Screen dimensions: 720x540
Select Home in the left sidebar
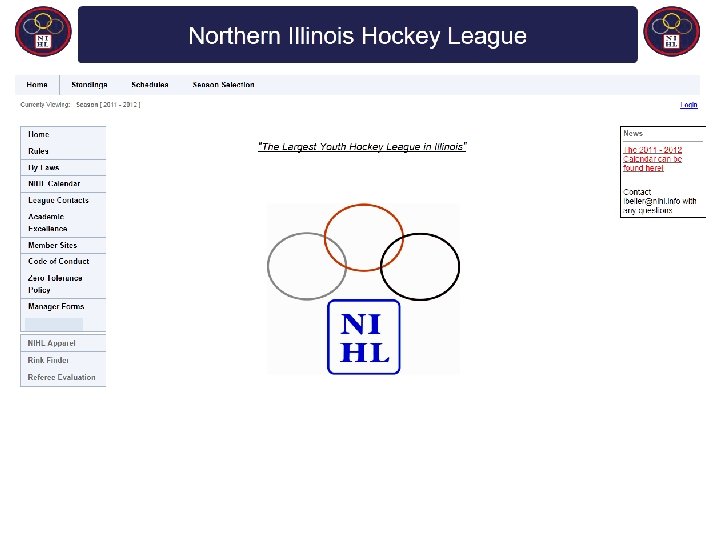click(39, 135)
